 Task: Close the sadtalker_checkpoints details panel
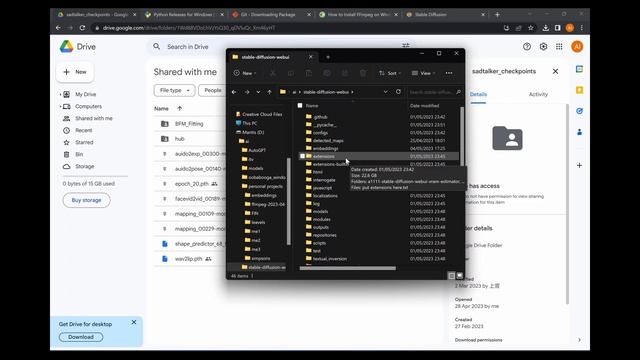pyautogui.click(x=555, y=71)
